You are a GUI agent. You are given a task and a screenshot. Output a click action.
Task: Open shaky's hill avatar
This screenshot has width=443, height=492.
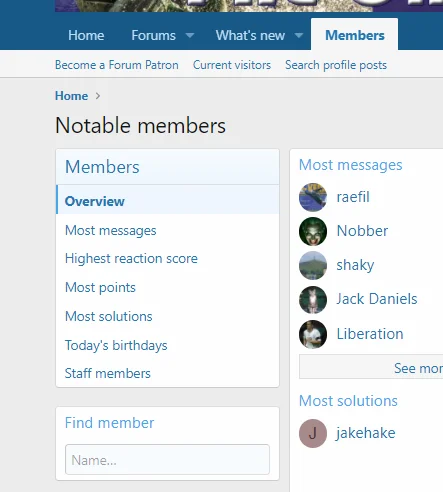point(313,265)
